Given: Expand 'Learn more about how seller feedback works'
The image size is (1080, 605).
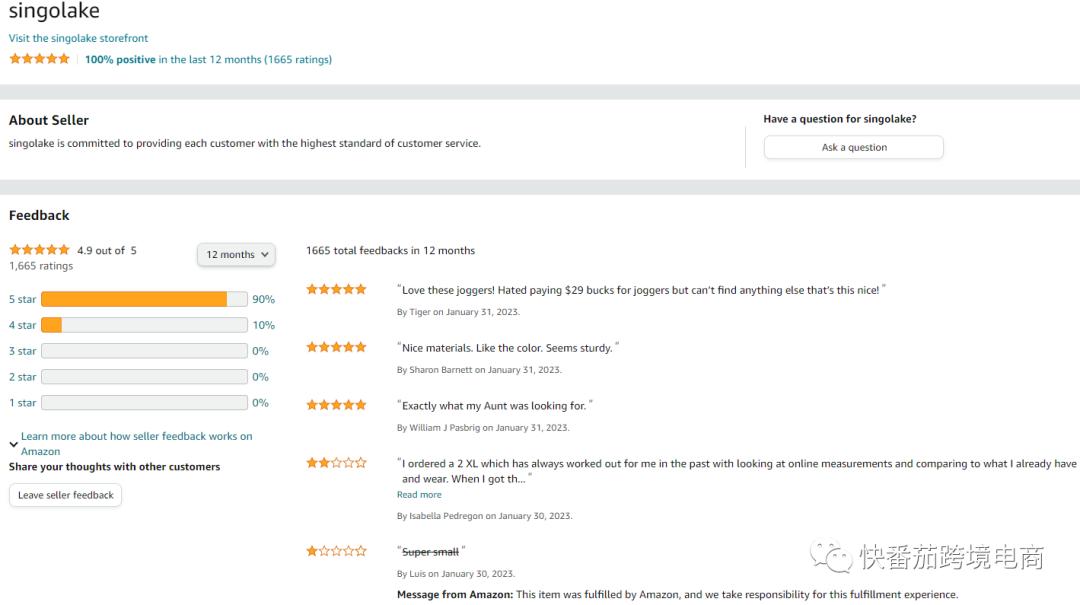Looking at the screenshot, I should 136,437.
